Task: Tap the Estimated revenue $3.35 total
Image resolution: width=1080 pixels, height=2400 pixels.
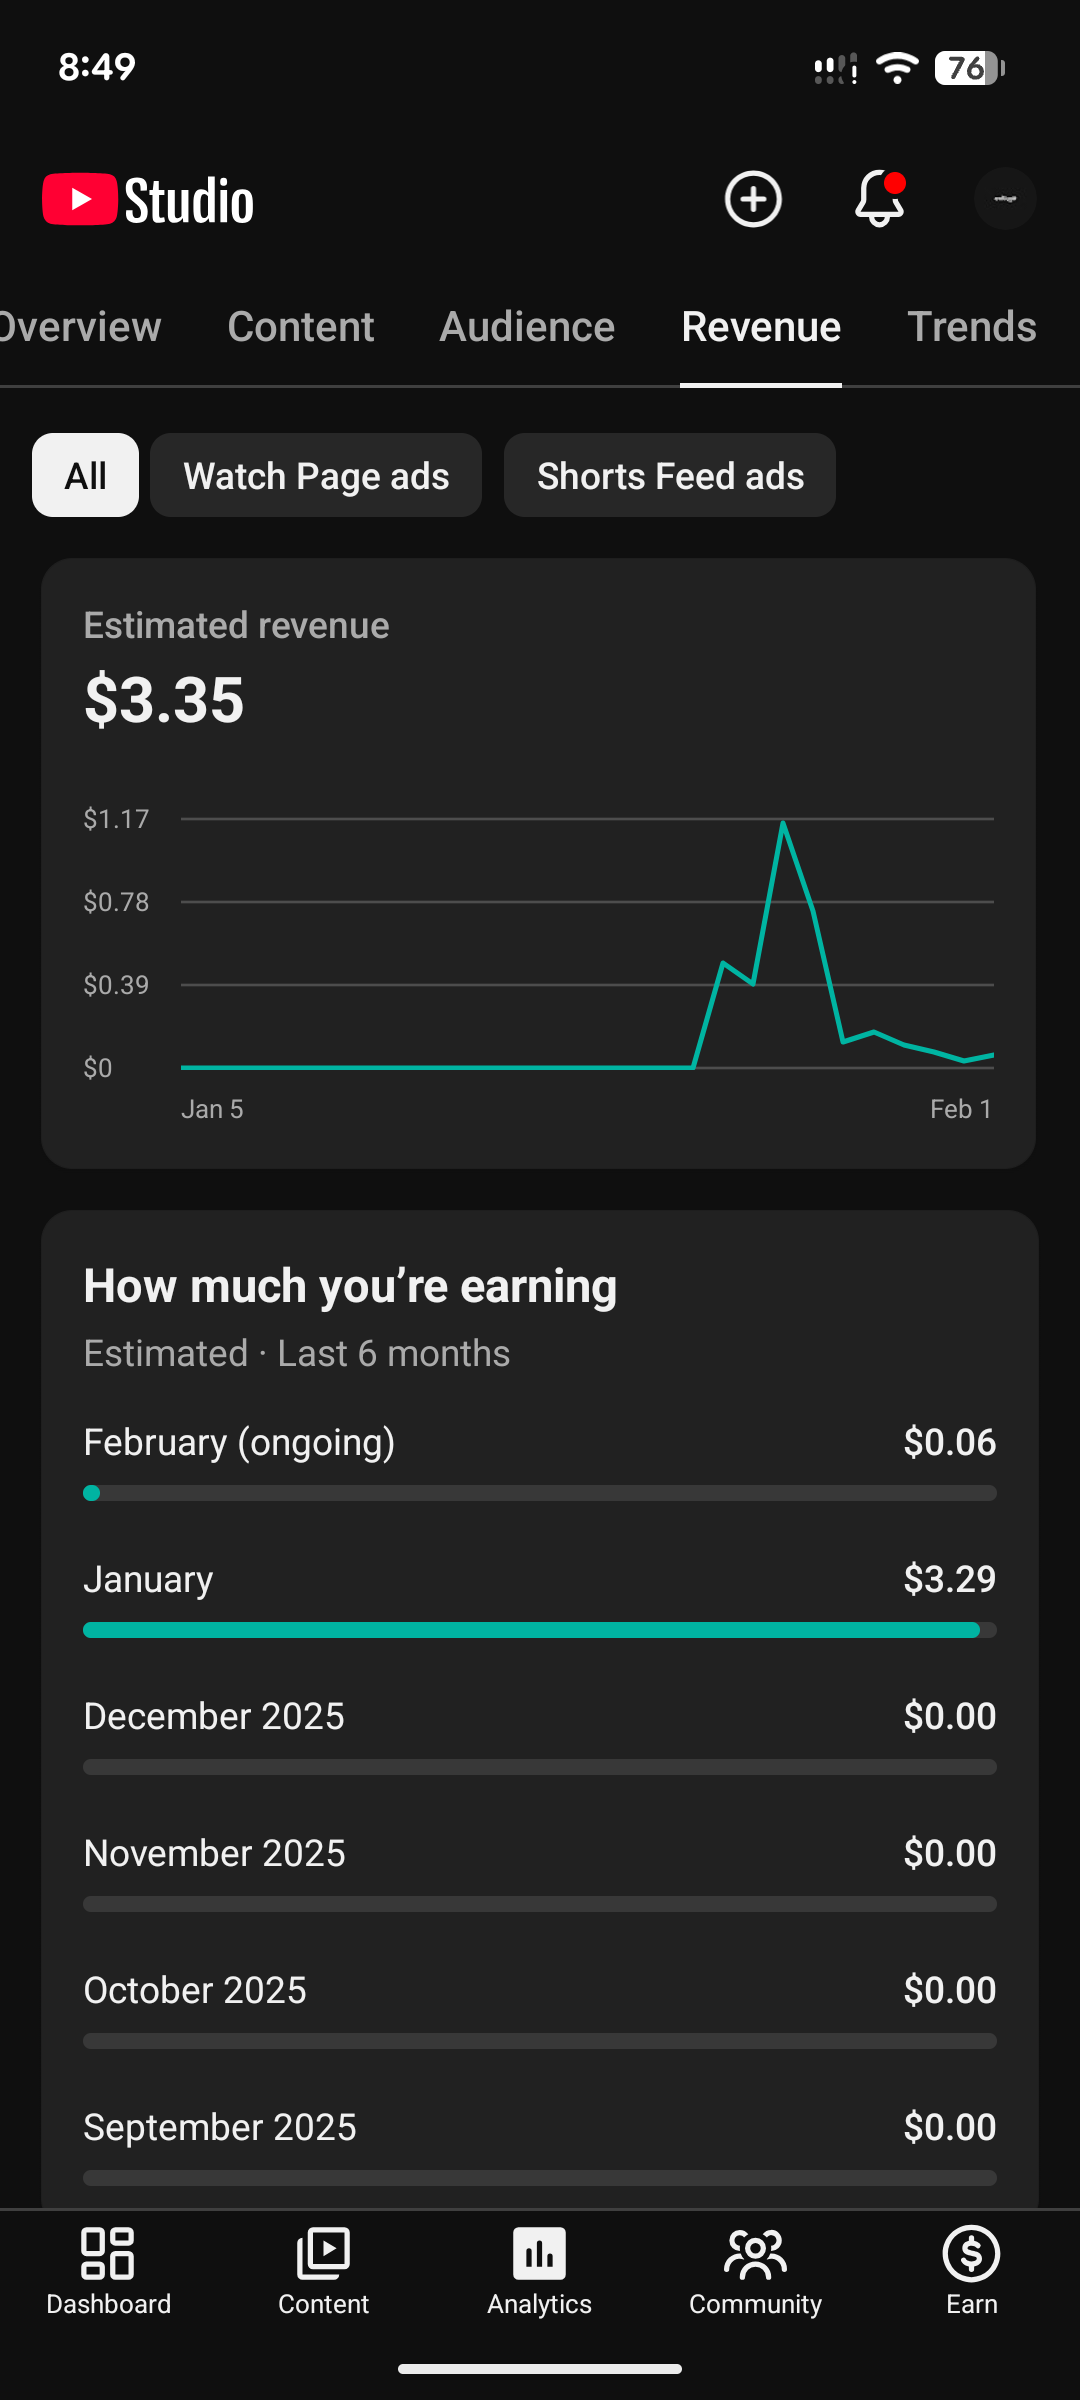Action: (164, 699)
